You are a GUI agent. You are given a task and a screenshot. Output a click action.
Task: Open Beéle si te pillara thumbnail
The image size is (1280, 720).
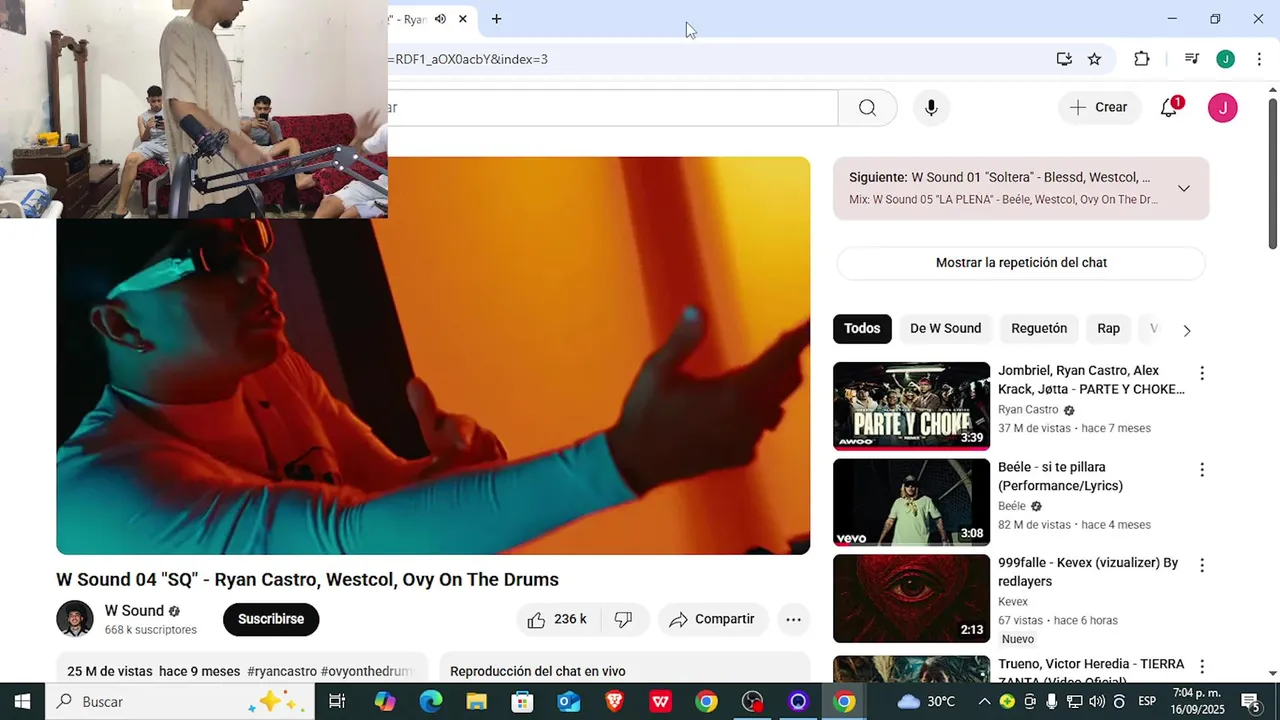911,502
